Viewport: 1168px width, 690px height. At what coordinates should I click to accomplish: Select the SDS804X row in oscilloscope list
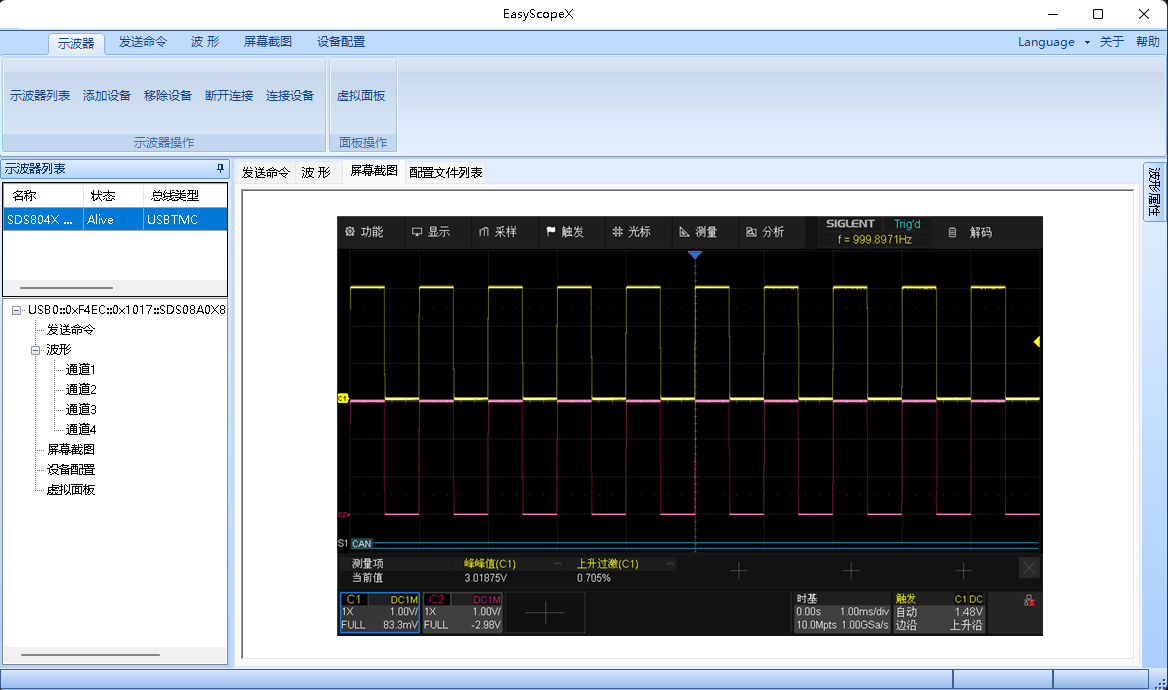click(x=115, y=220)
